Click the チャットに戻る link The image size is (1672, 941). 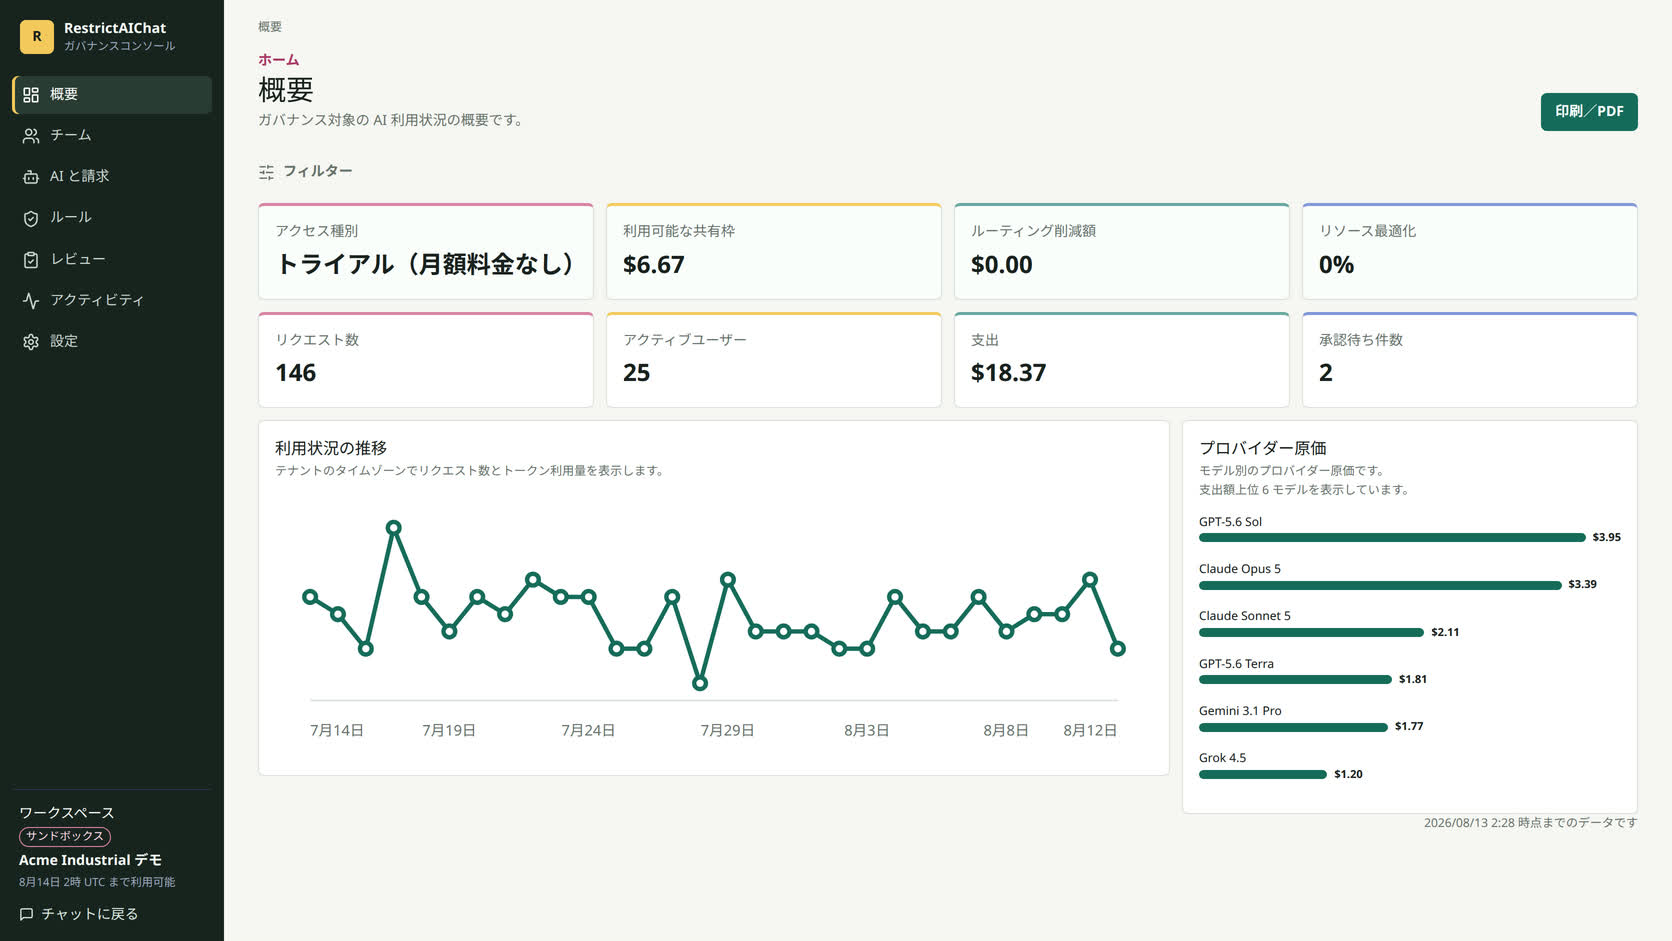pyautogui.click(x=79, y=914)
